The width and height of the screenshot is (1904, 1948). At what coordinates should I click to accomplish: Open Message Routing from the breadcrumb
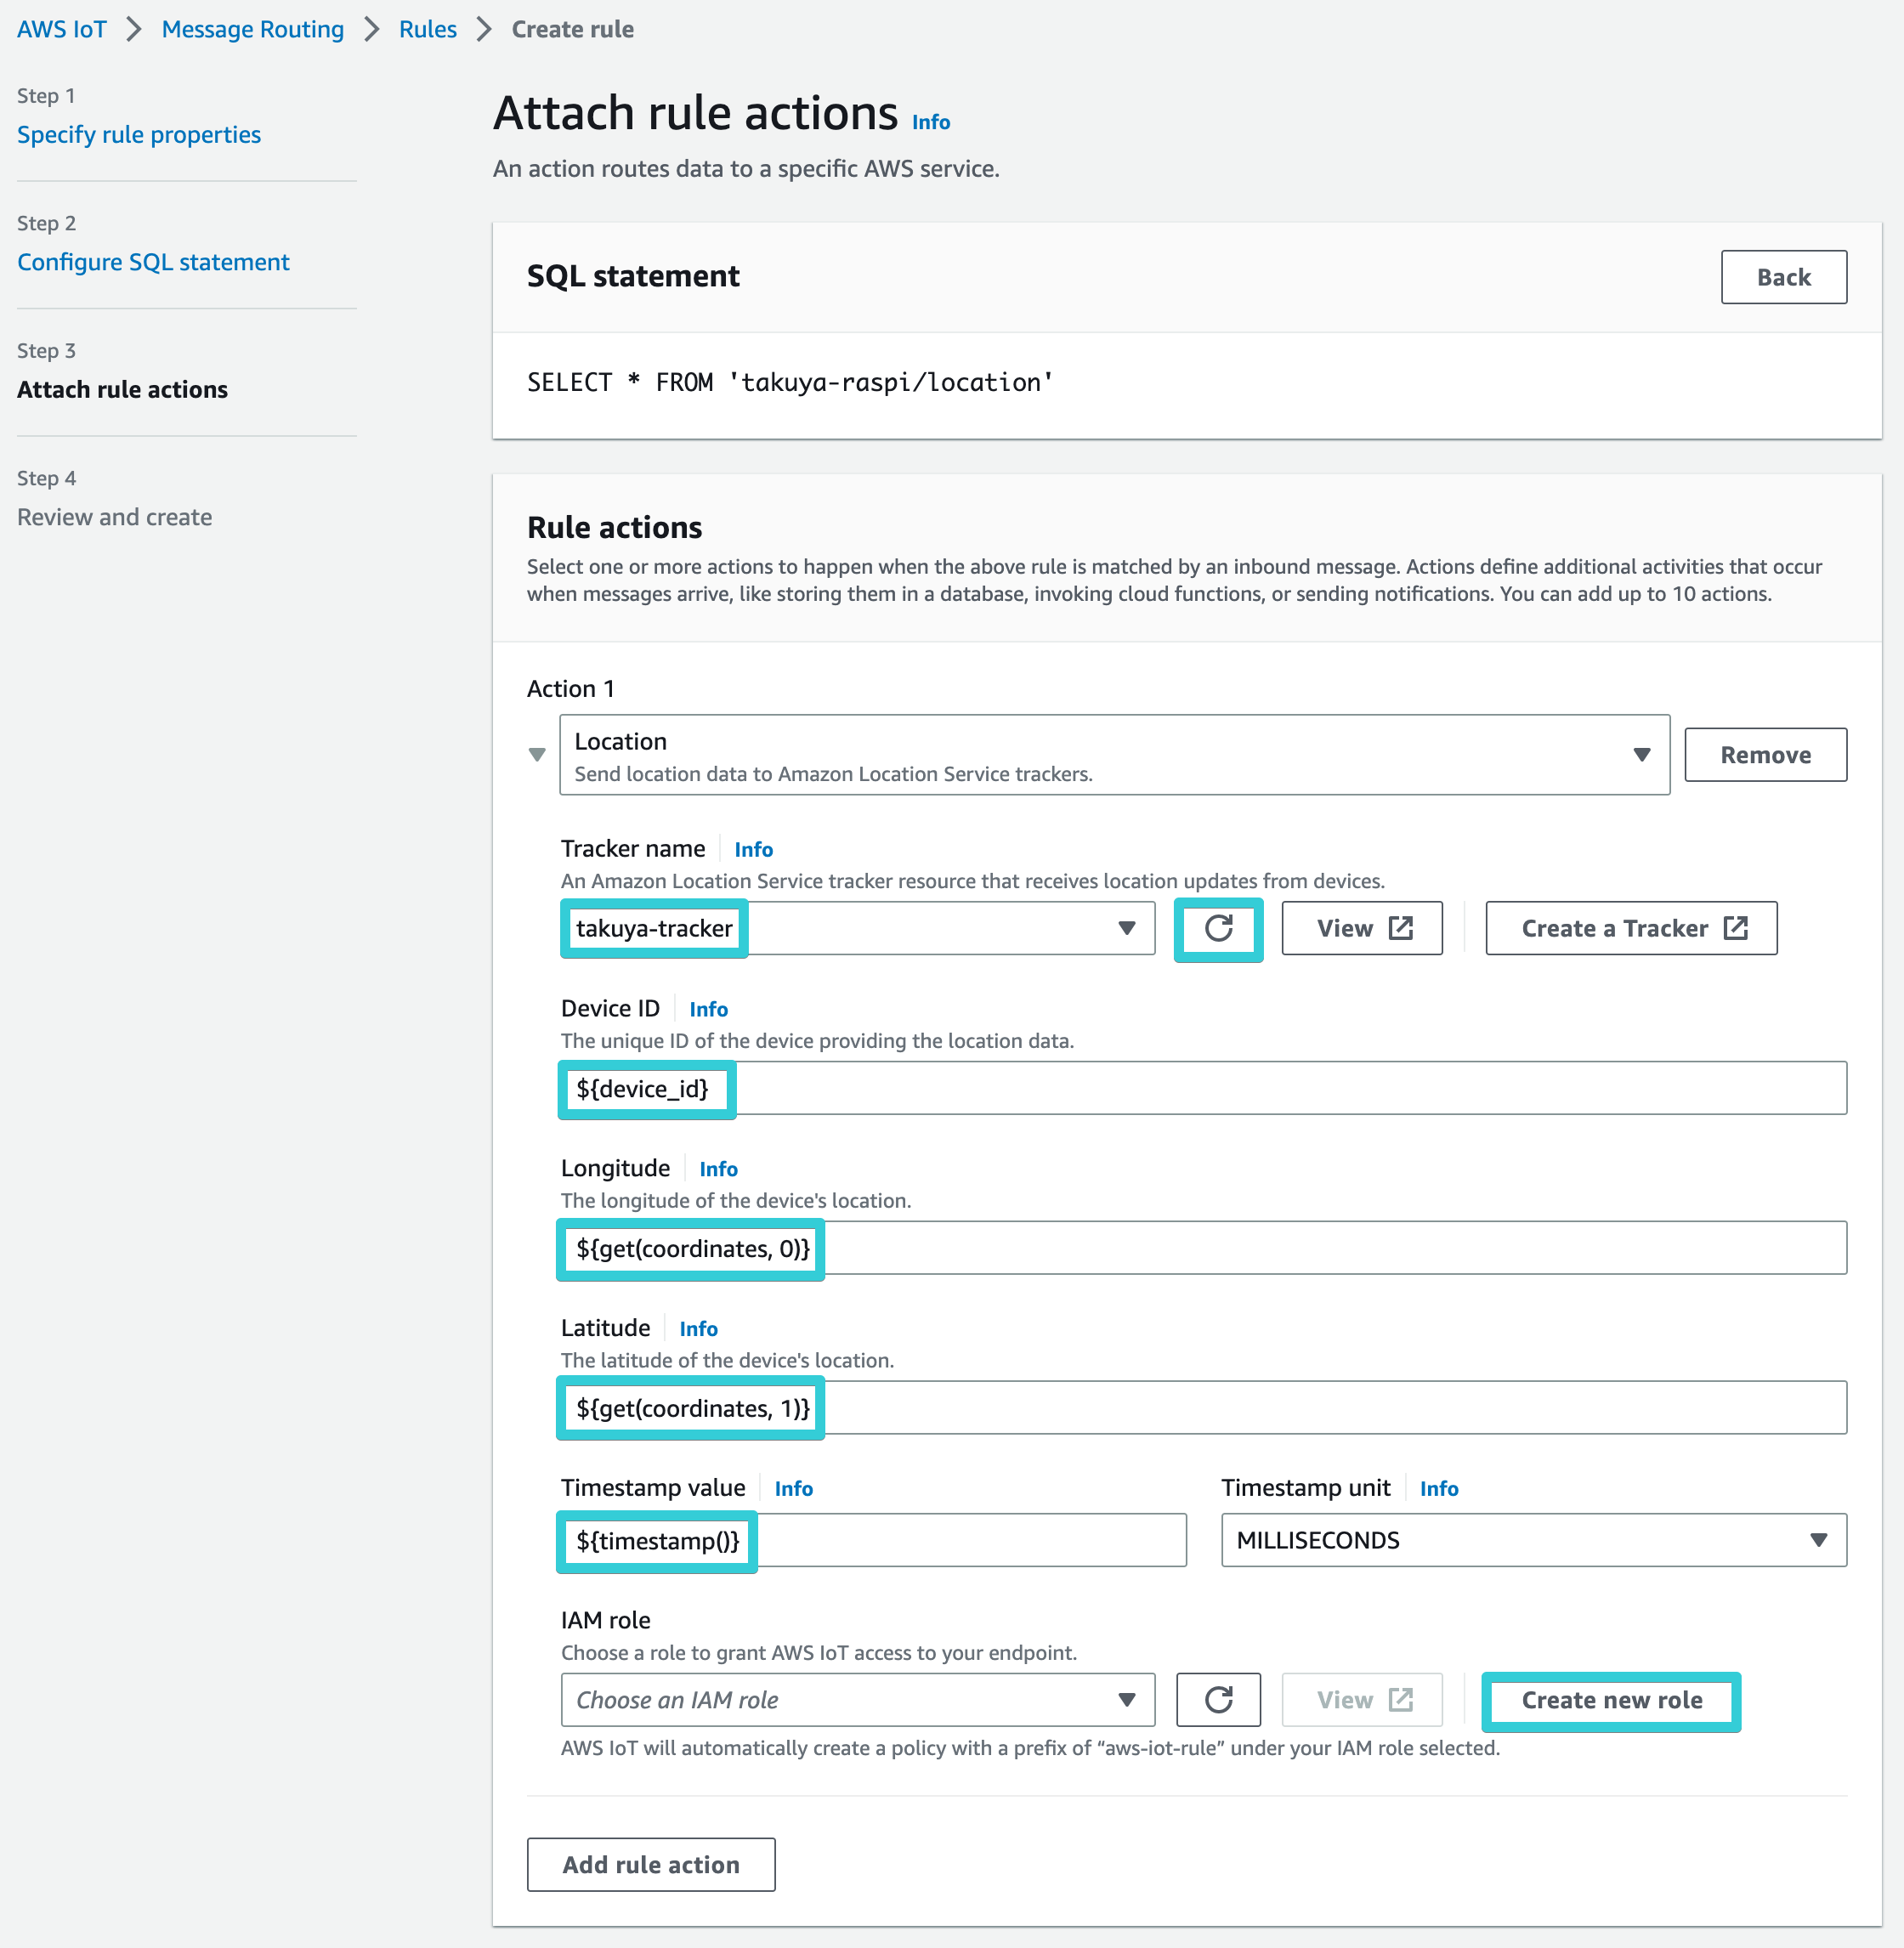click(252, 29)
